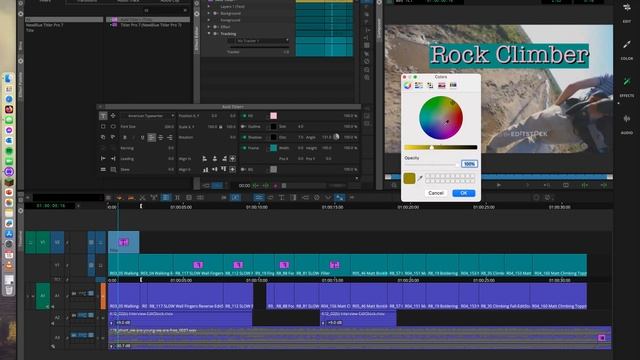The image size is (640, 360).
Task: Click the Shadow angle dial
Action: (336, 137)
